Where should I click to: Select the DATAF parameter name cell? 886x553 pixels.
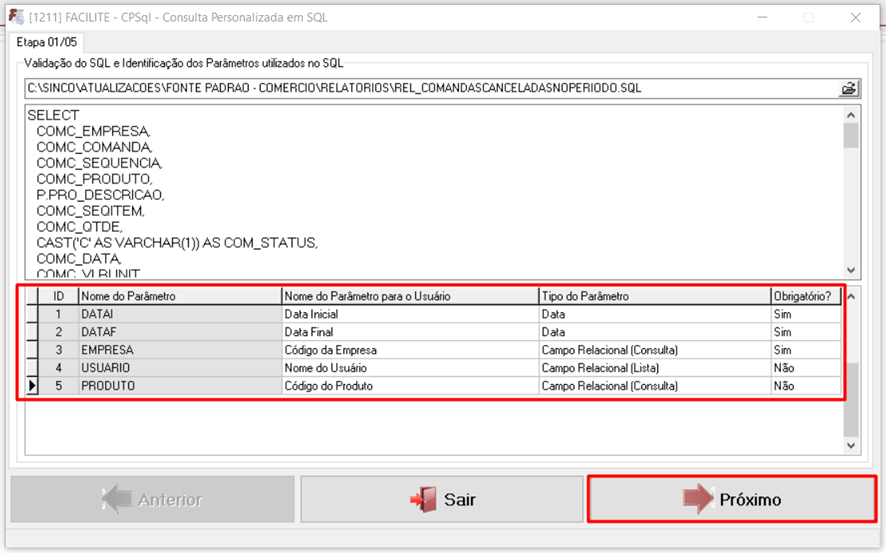(x=180, y=332)
